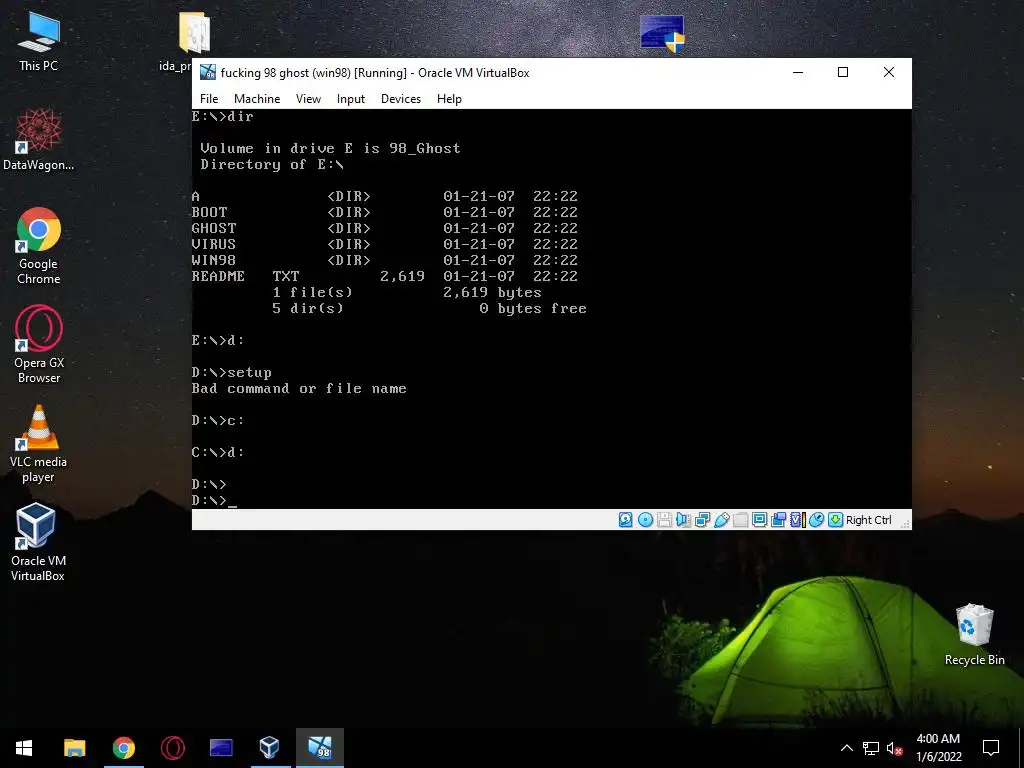Open File Explorer from the taskbar
Screen dimensions: 1024x768
coord(74,748)
